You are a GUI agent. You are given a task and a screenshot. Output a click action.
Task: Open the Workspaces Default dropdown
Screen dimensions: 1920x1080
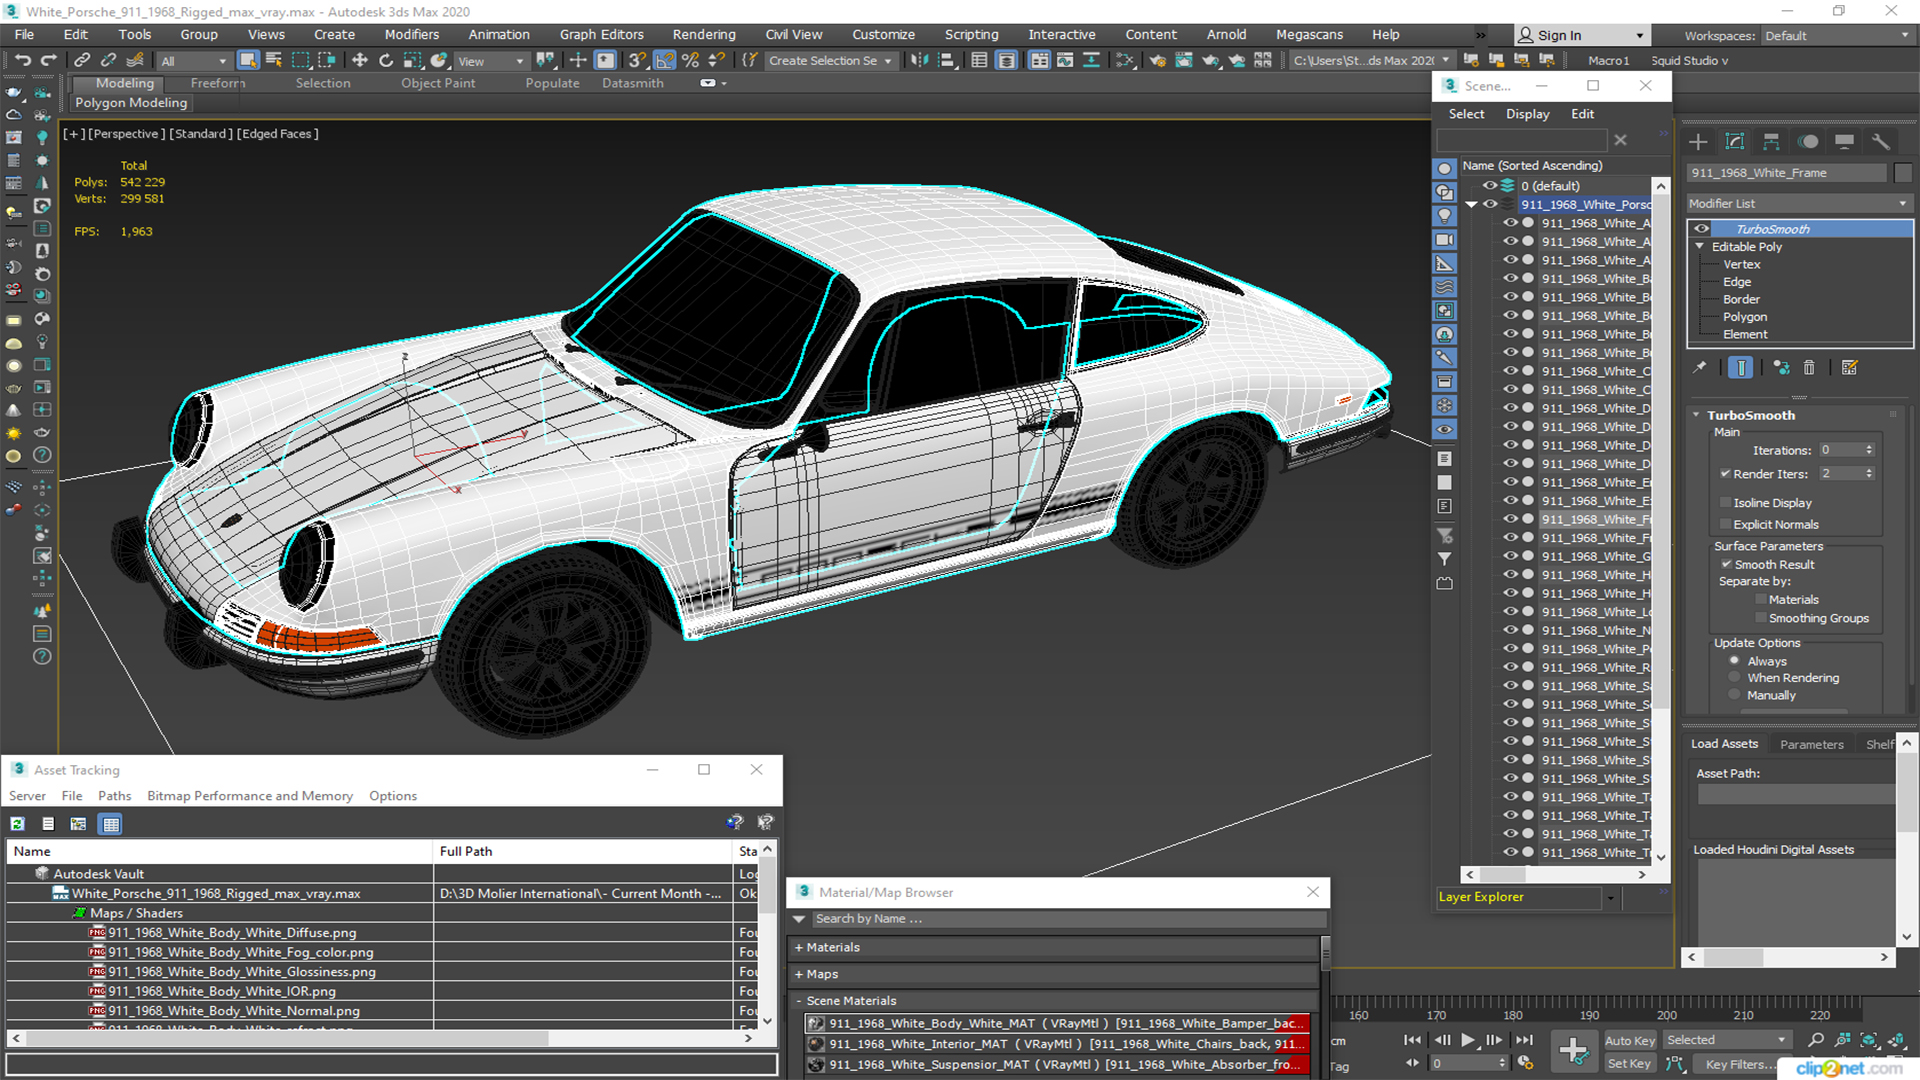click(1837, 36)
